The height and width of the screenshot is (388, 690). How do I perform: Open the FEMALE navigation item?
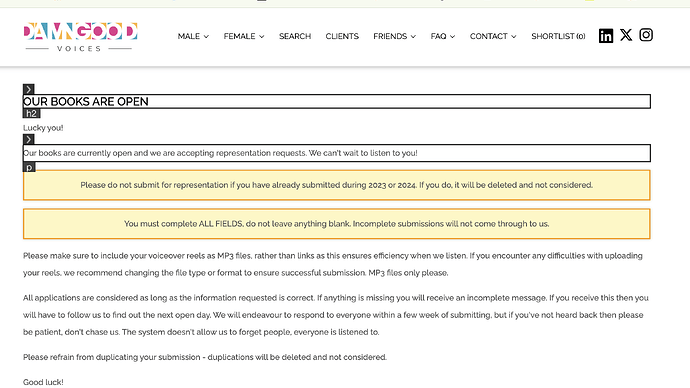pyautogui.click(x=239, y=36)
